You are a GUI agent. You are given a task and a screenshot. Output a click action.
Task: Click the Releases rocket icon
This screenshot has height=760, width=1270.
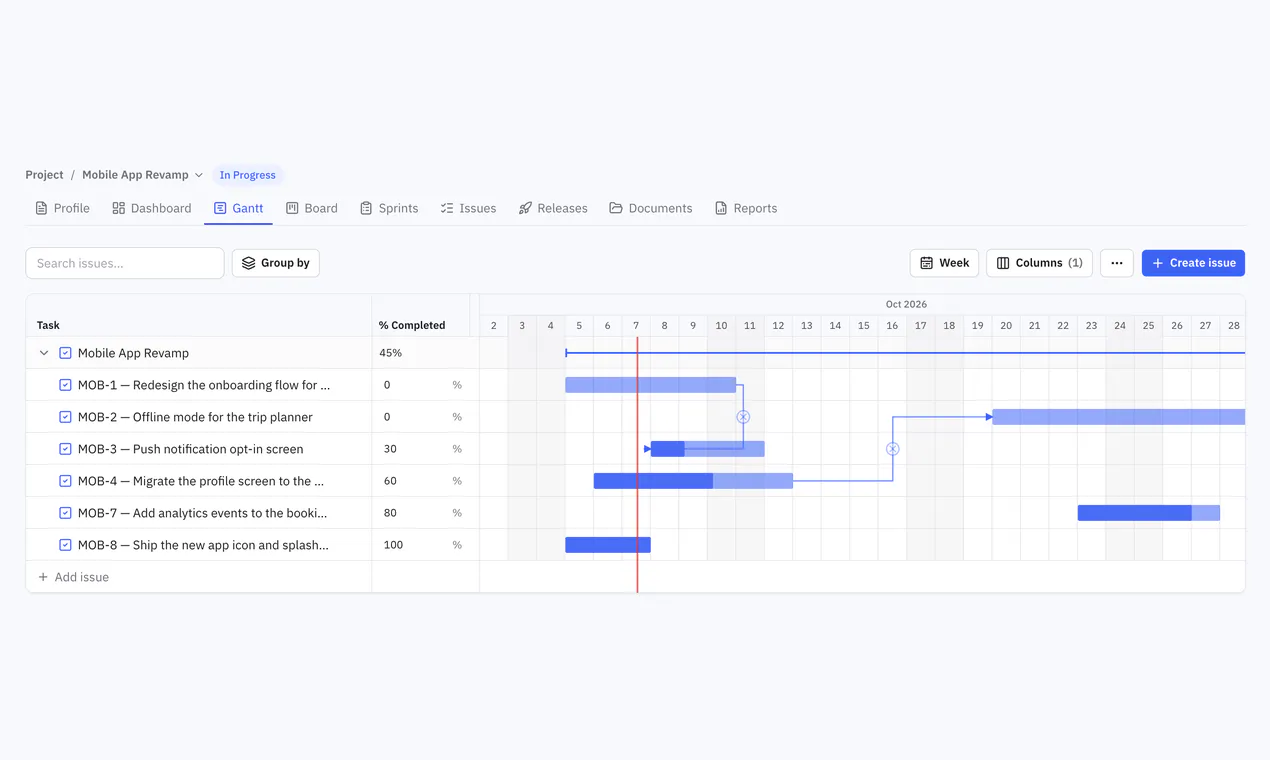(525, 208)
